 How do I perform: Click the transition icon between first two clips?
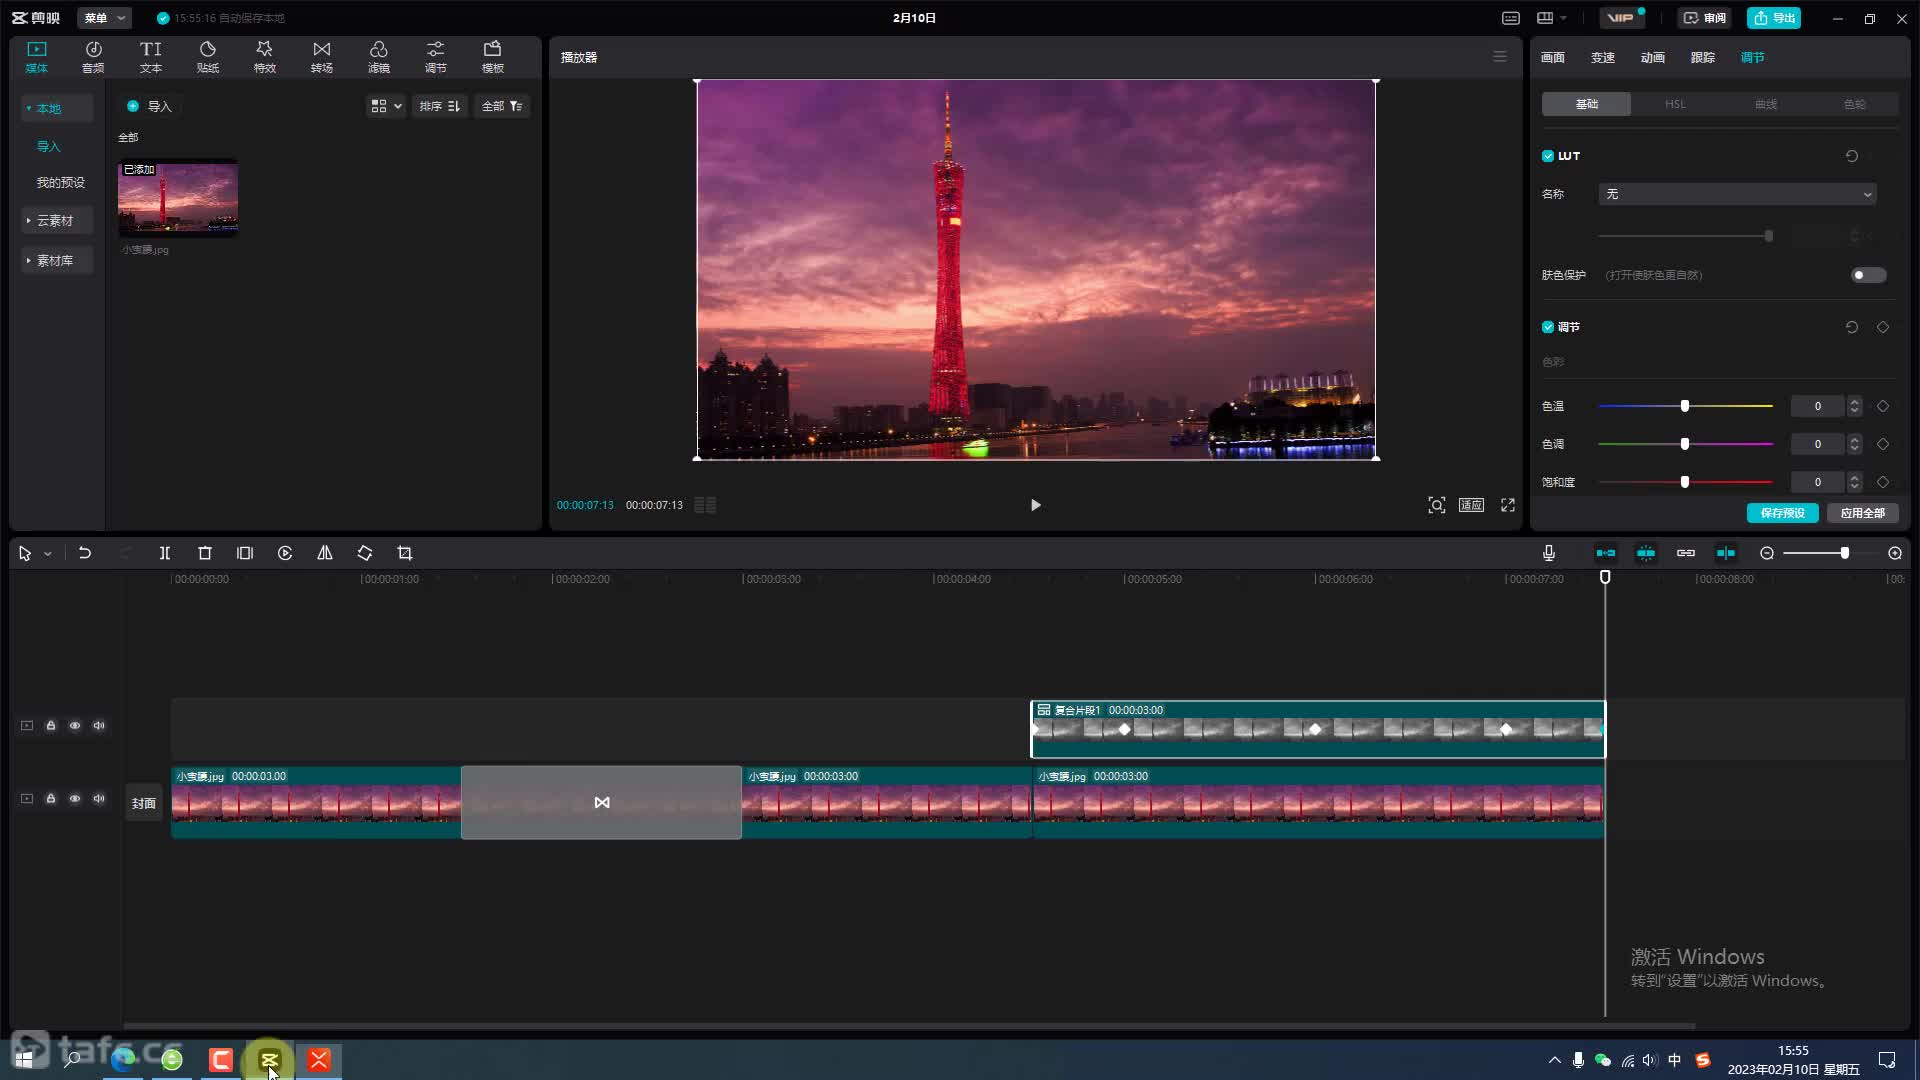[x=602, y=803]
